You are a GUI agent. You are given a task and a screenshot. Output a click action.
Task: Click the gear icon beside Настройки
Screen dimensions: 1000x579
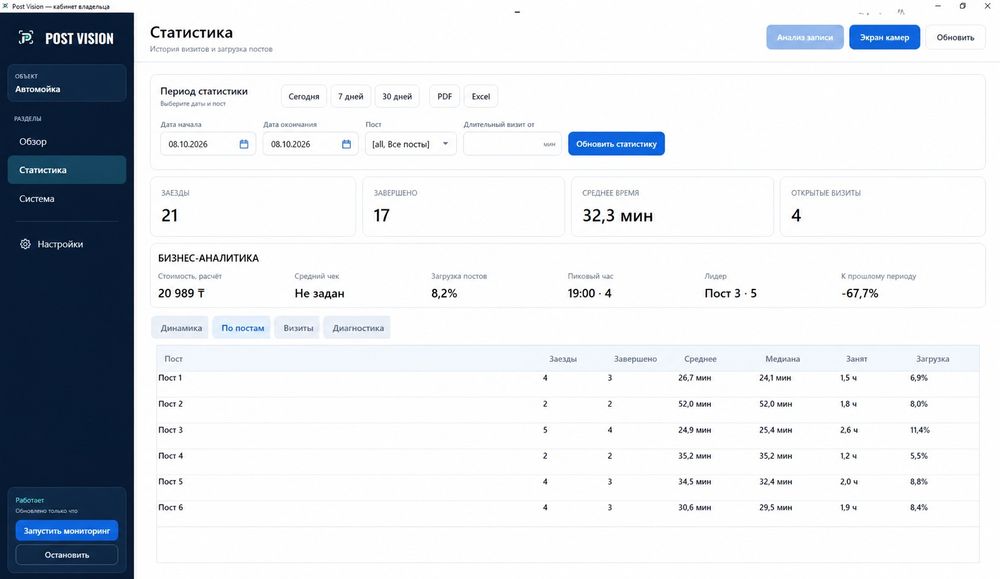25,244
